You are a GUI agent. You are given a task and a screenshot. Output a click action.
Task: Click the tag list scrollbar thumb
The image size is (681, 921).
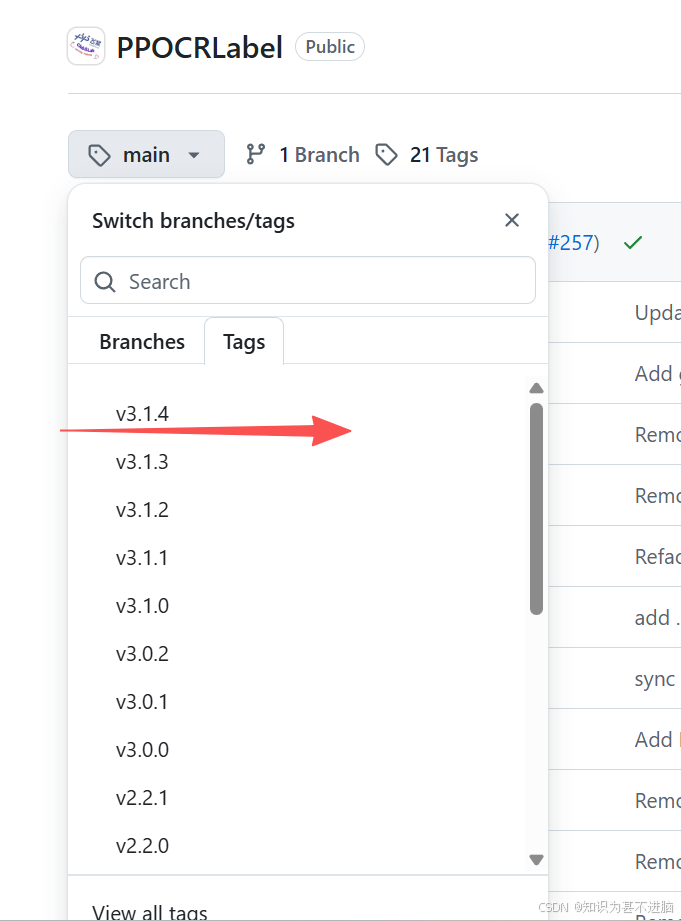tap(536, 509)
